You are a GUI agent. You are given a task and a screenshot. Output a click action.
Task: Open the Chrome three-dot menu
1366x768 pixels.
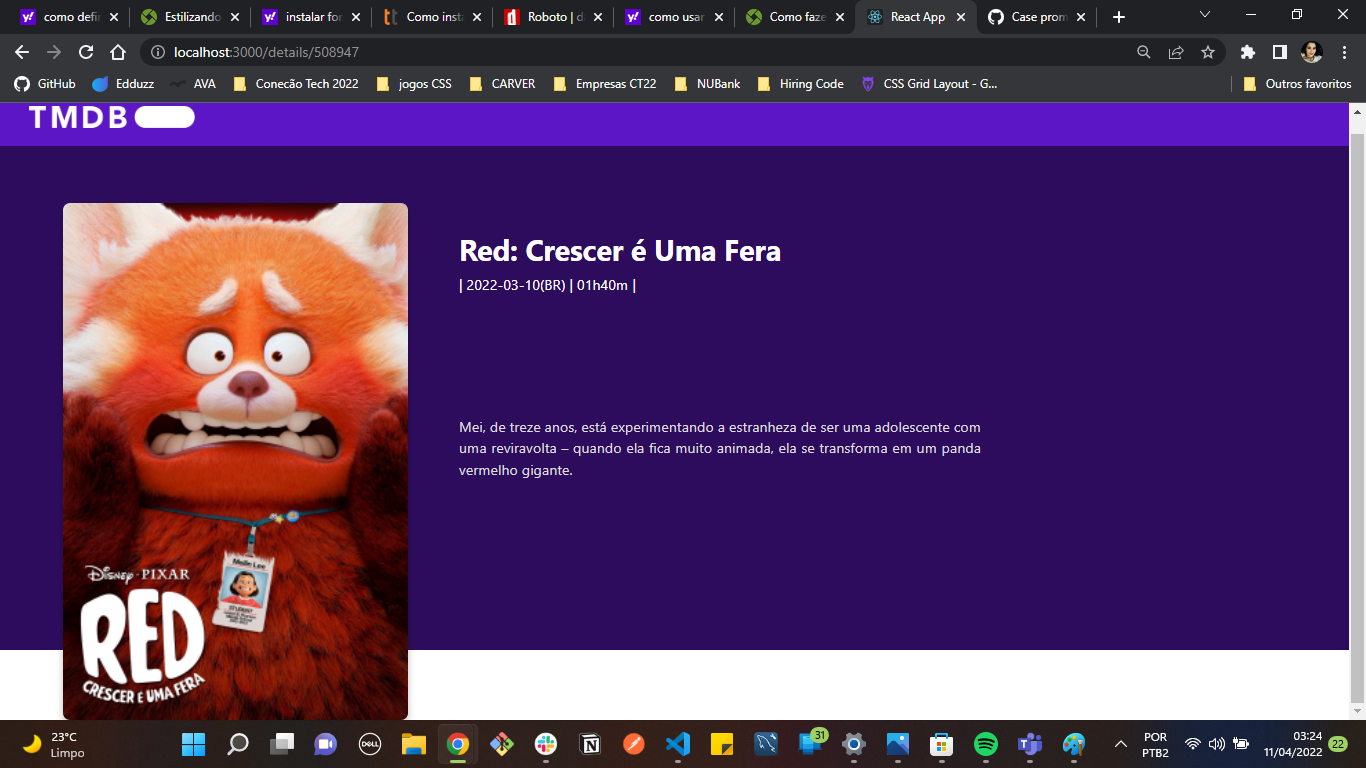click(1344, 52)
